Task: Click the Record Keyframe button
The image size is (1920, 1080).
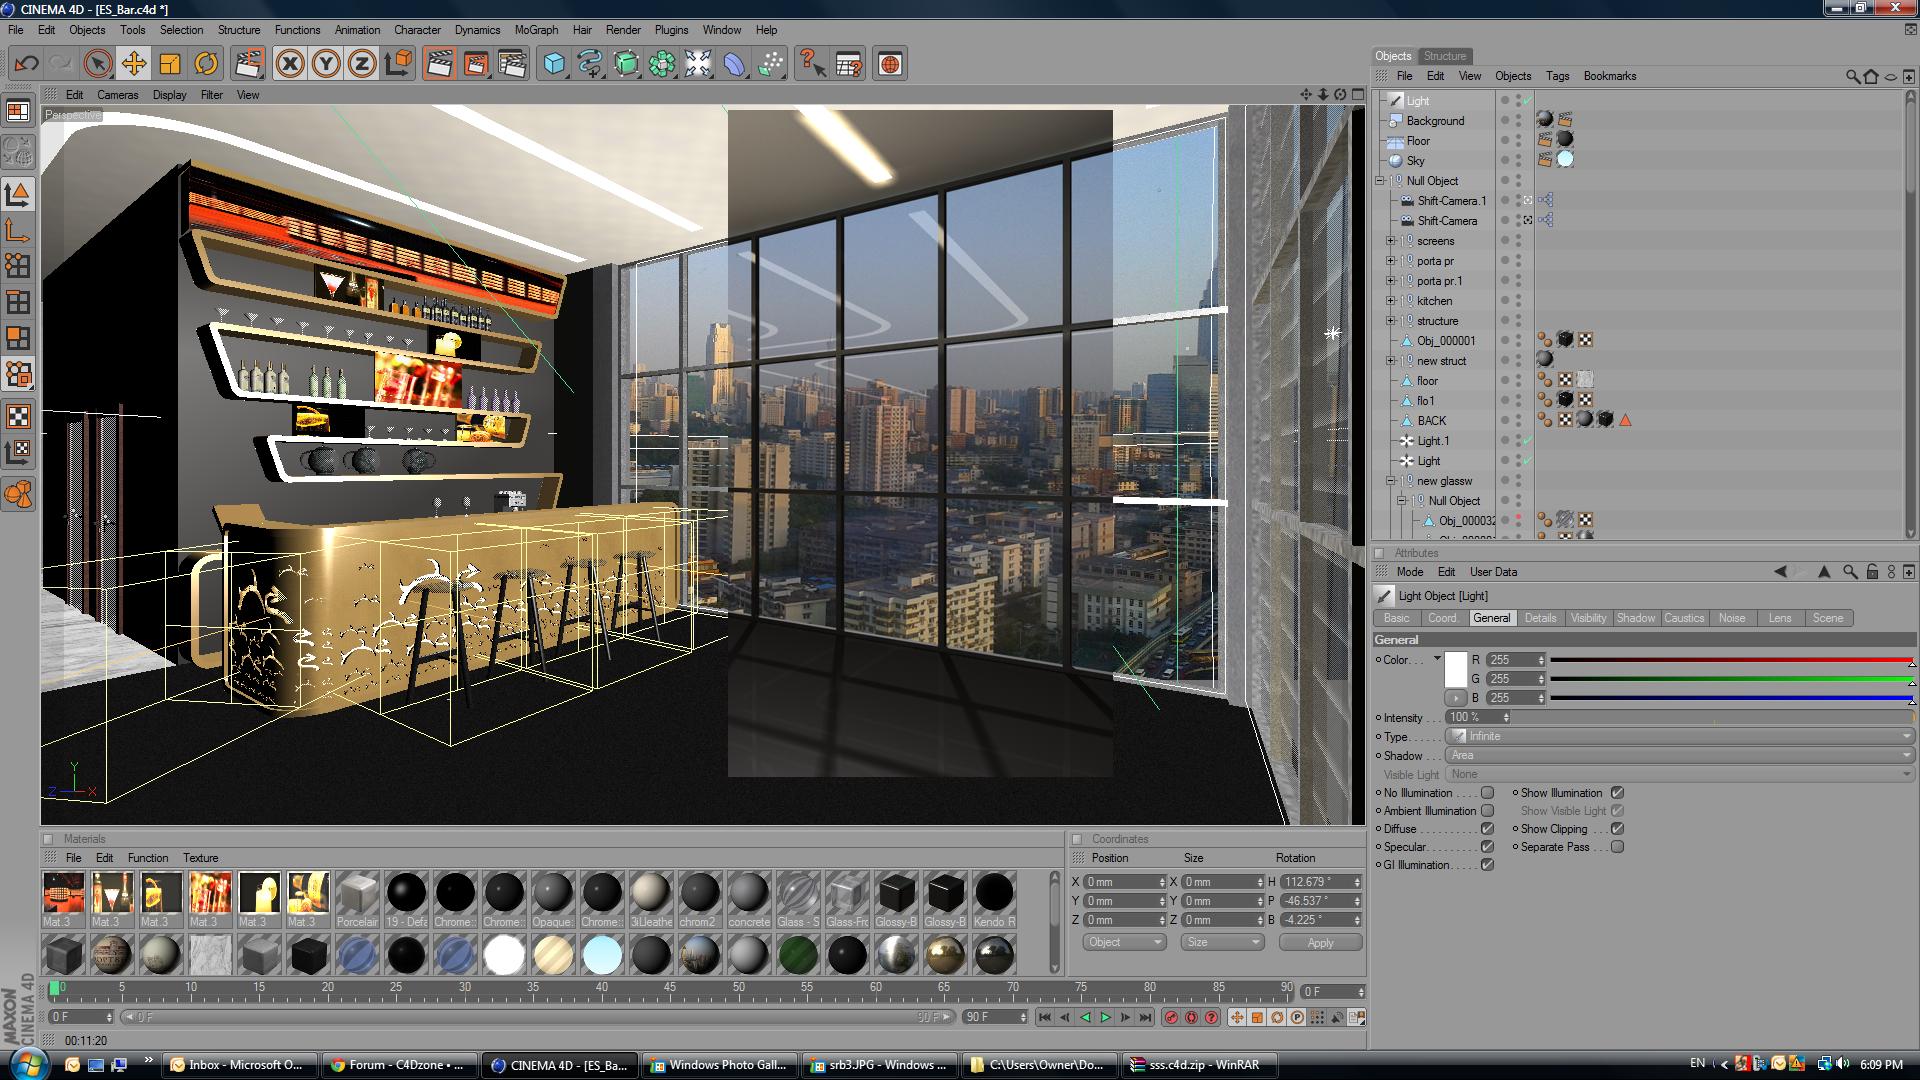Action: (x=1171, y=1017)
